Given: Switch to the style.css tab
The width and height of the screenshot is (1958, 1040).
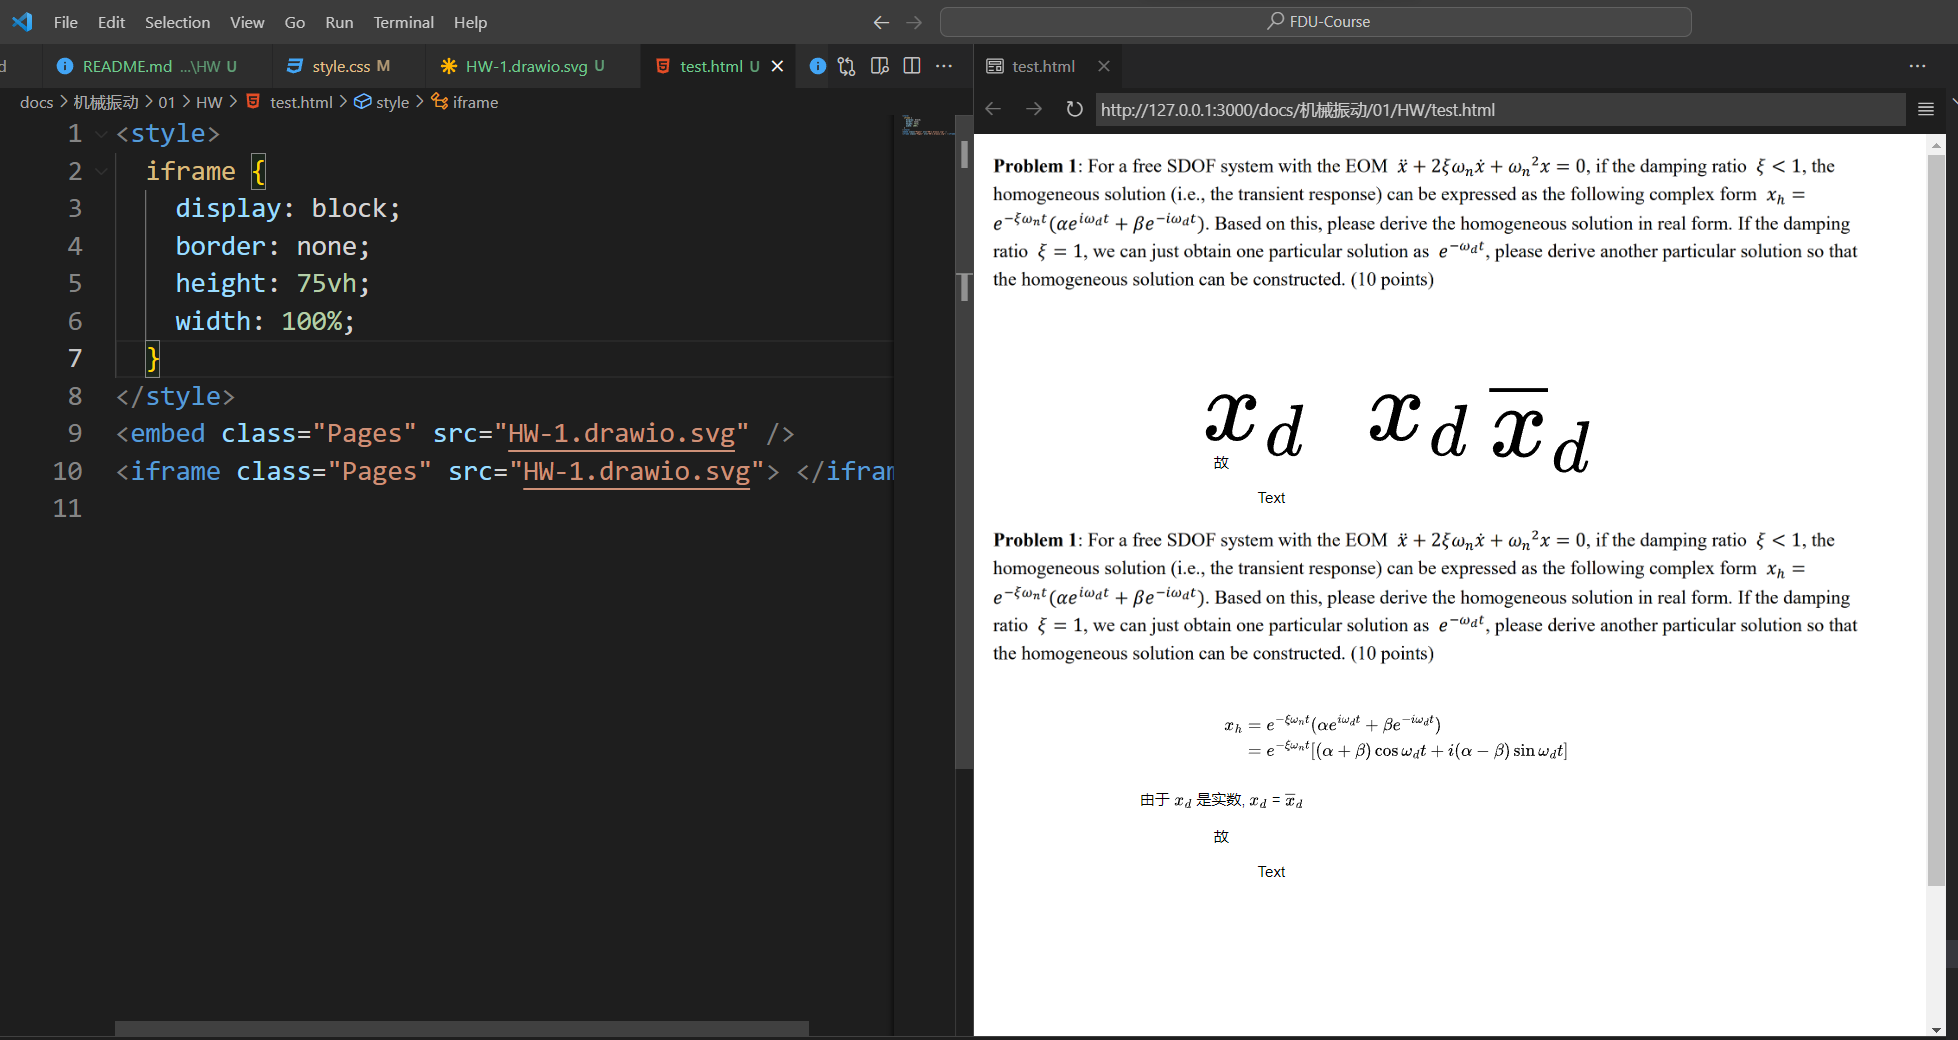Looking at the screenshot, I should click(x=345, y=66).
